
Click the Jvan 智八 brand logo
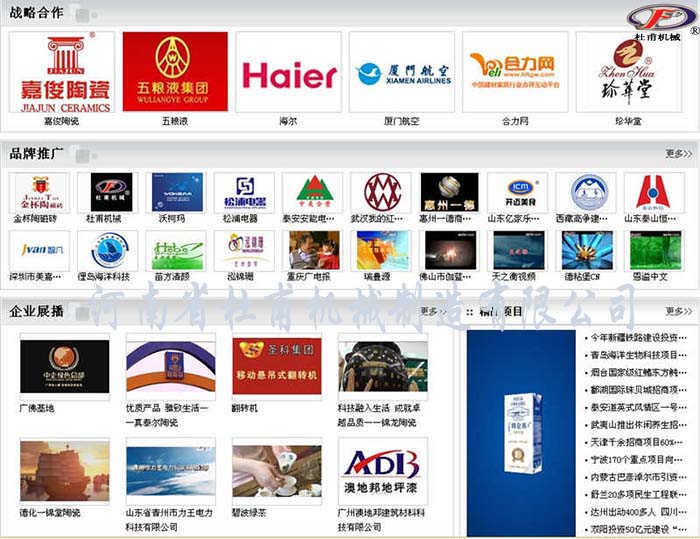click(x=39, y=250)
